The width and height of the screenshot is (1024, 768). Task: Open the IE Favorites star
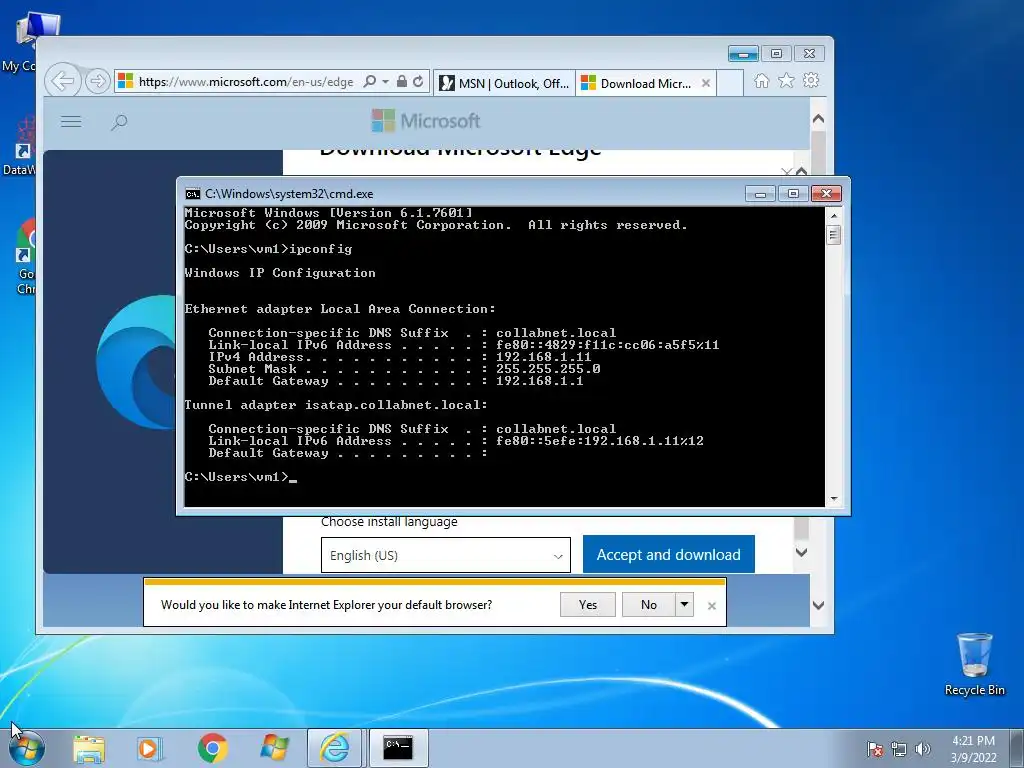pos(786,80)
